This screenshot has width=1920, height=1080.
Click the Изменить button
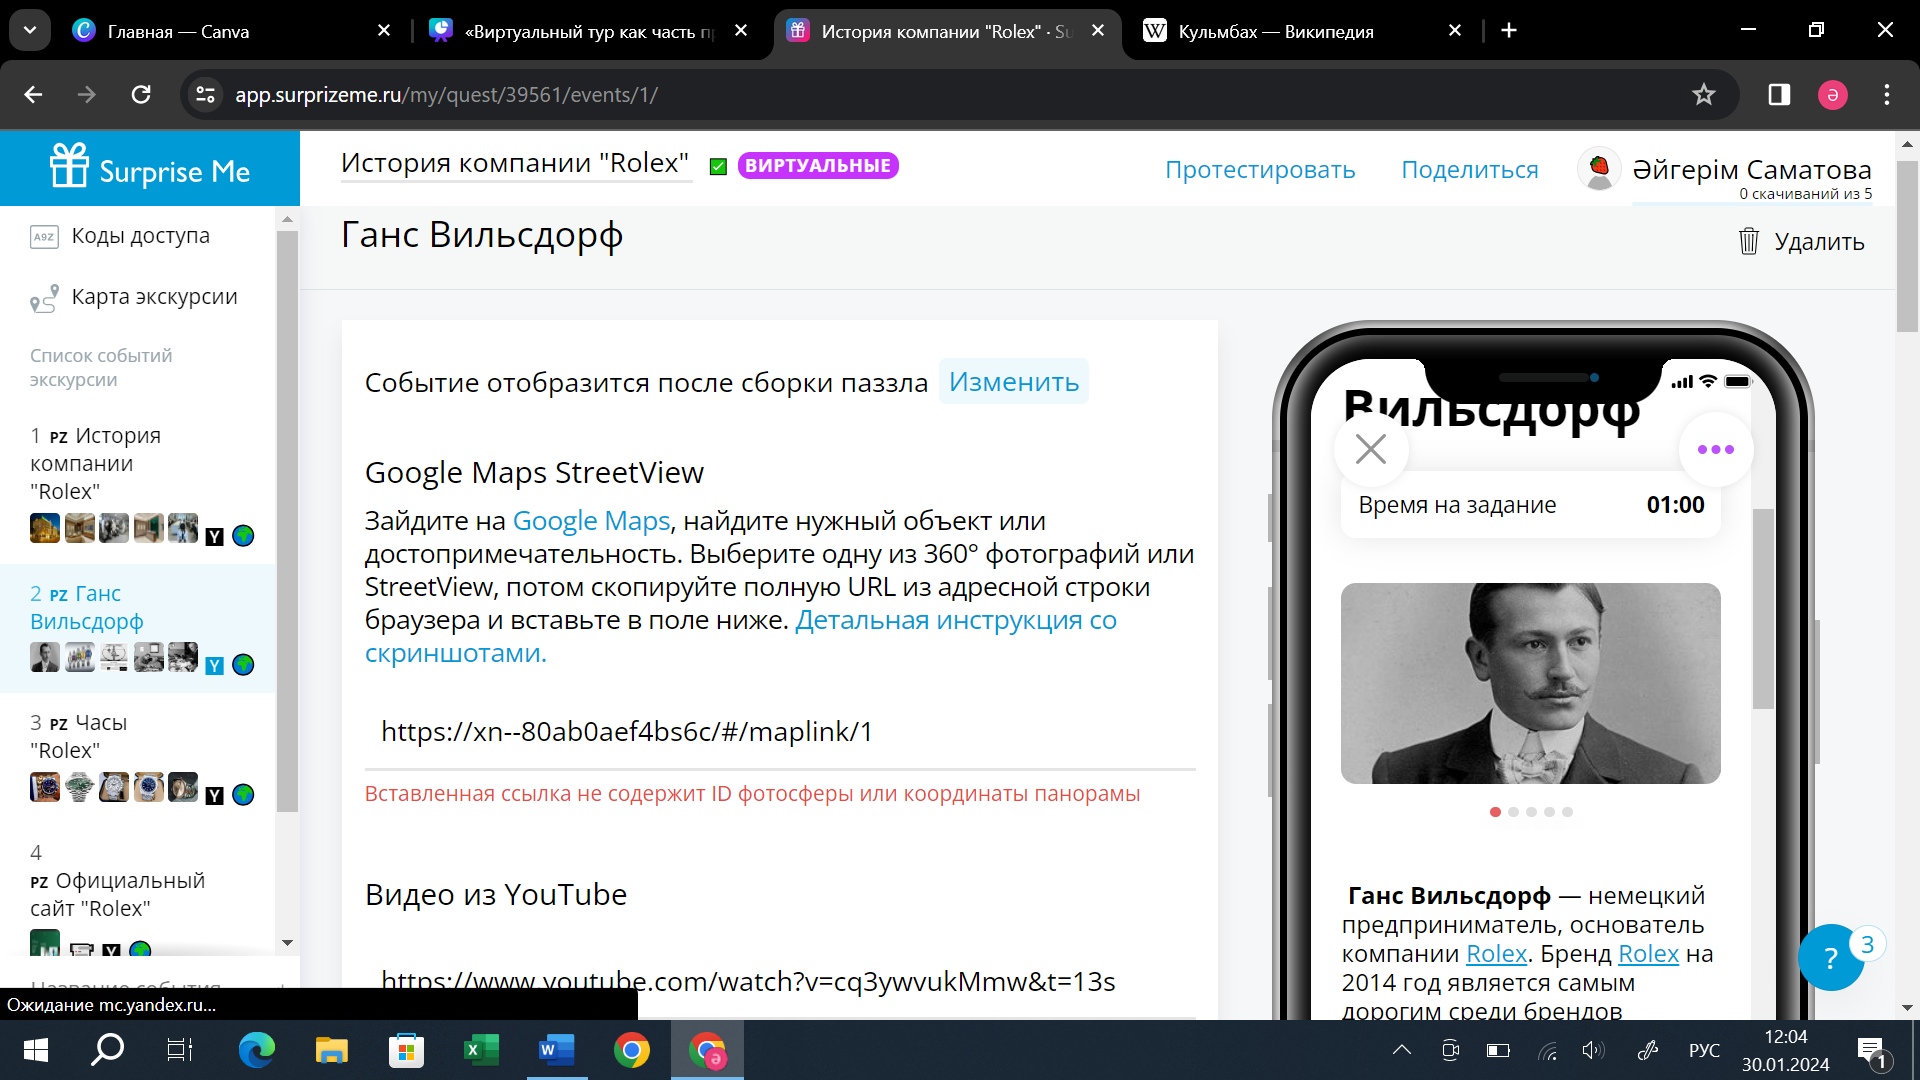1013,382
